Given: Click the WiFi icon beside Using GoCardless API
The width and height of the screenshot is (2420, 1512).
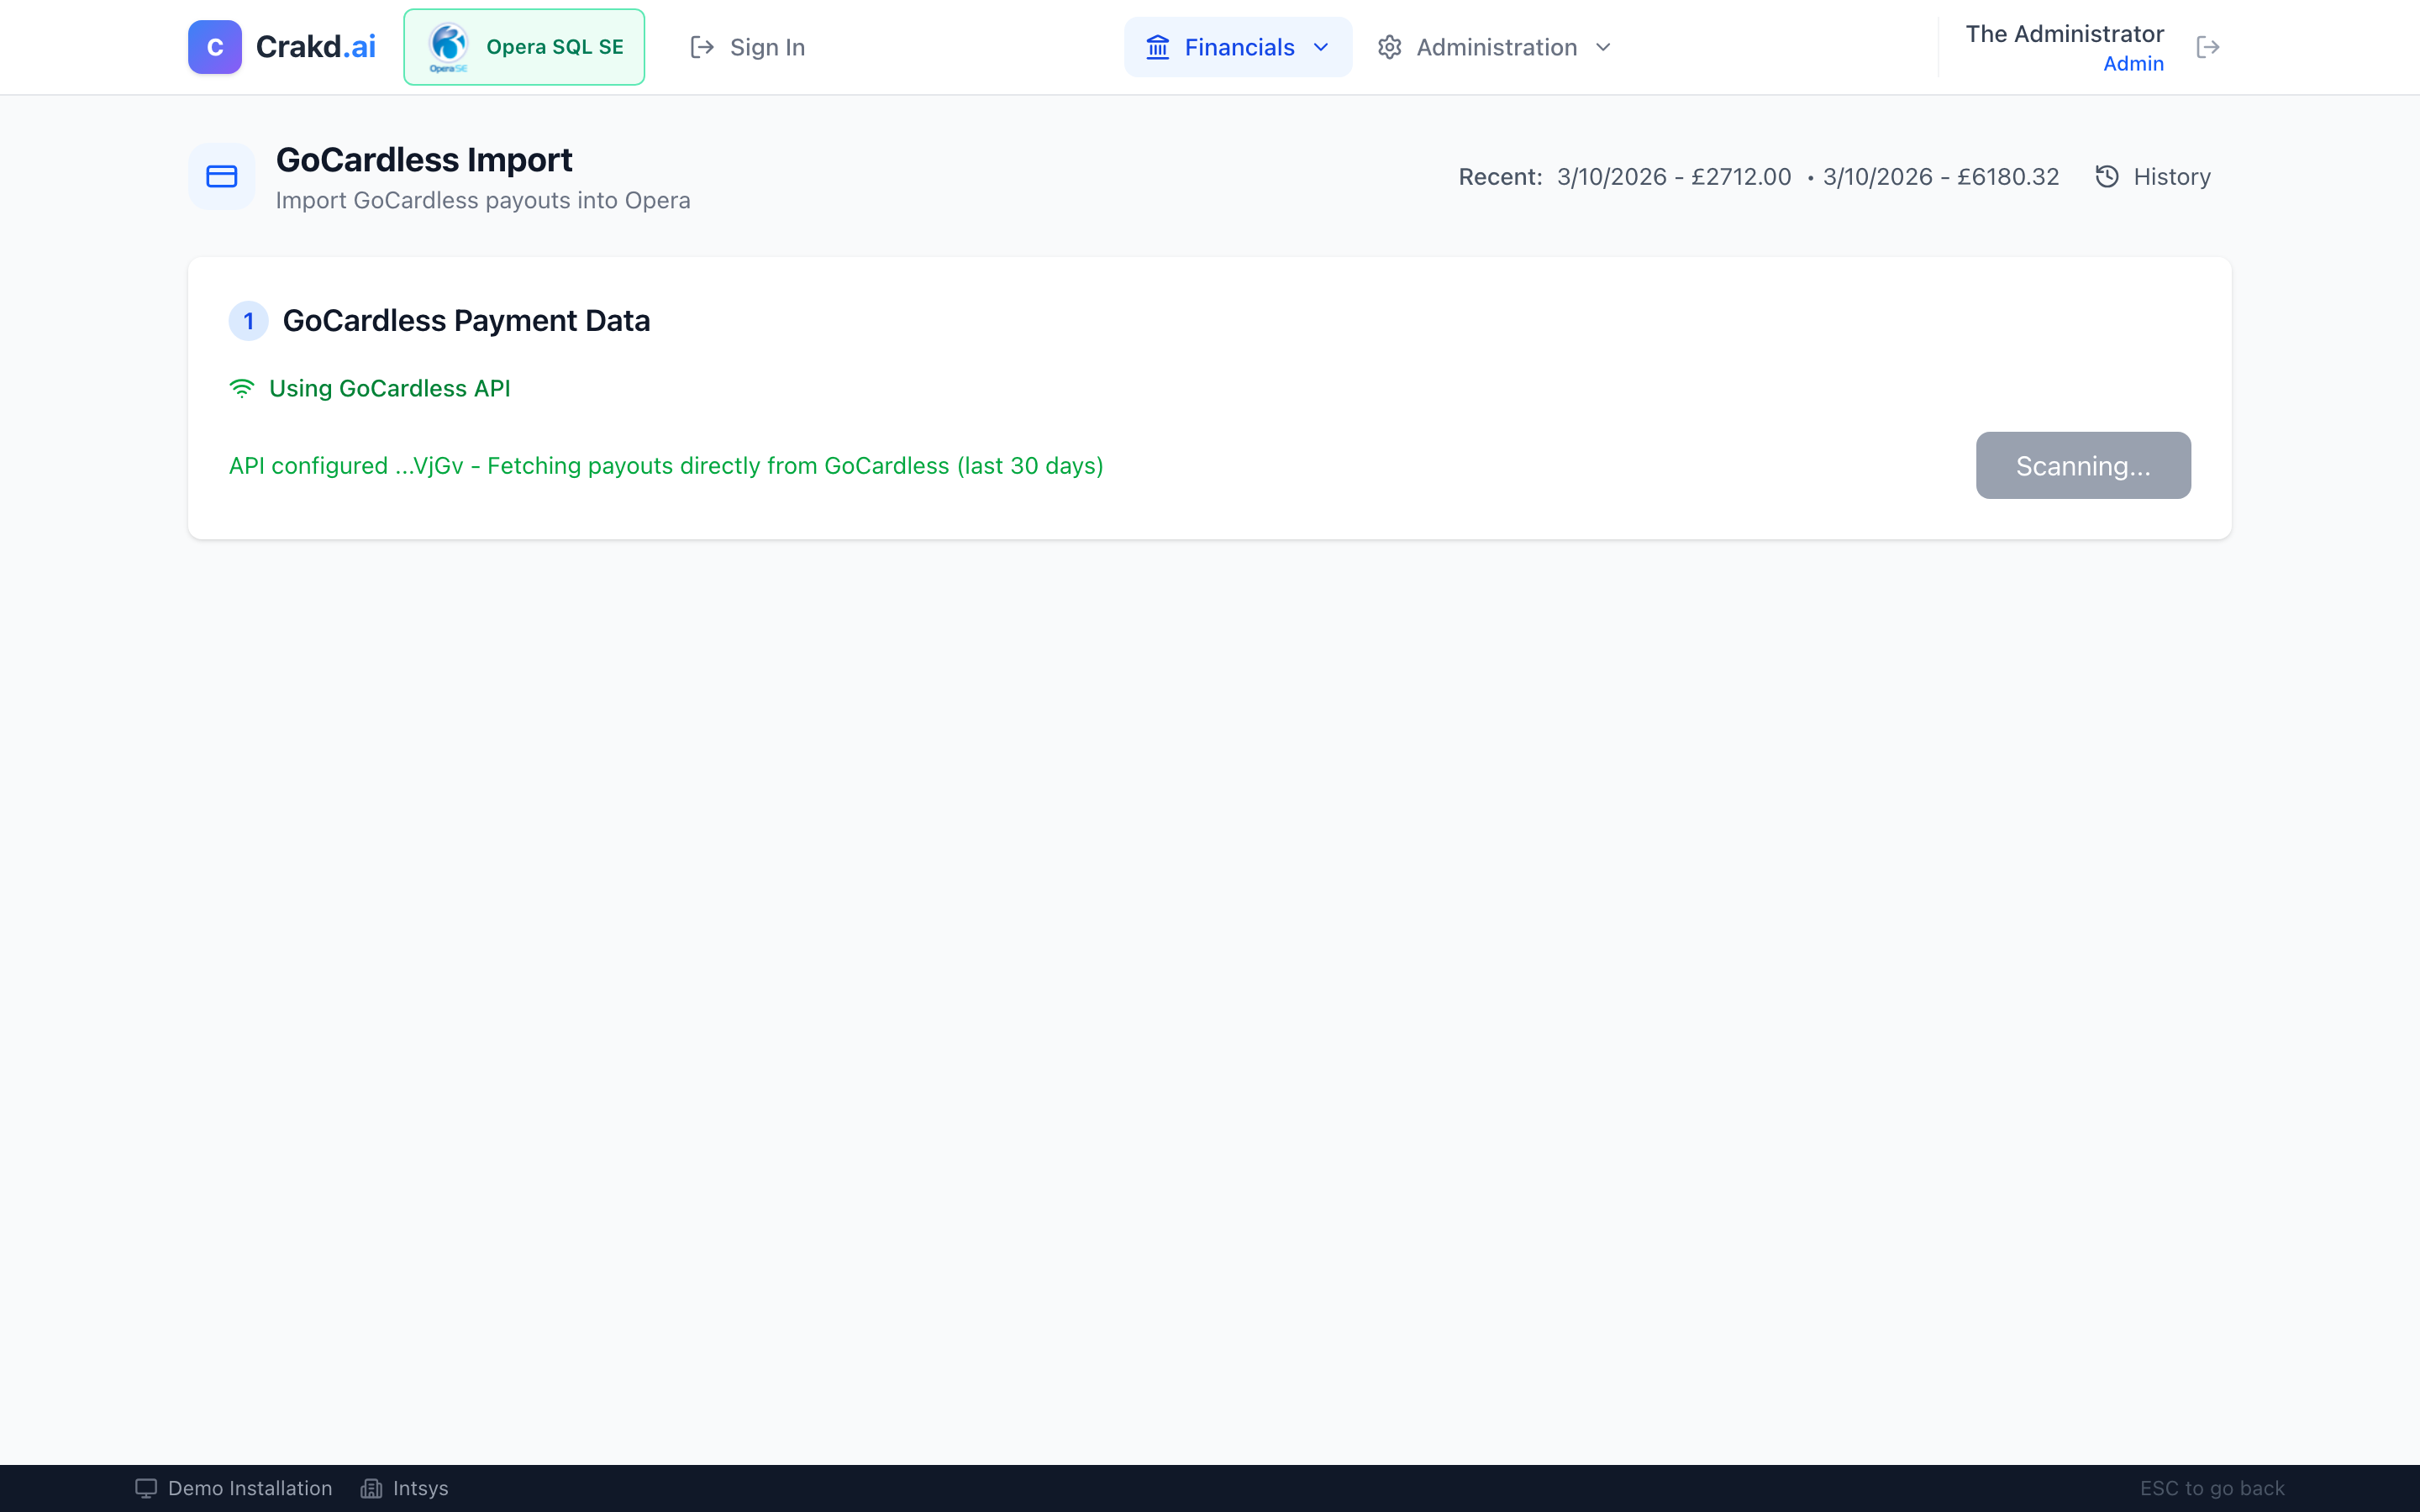Looking at the screenshot, I should coord(243,388).
